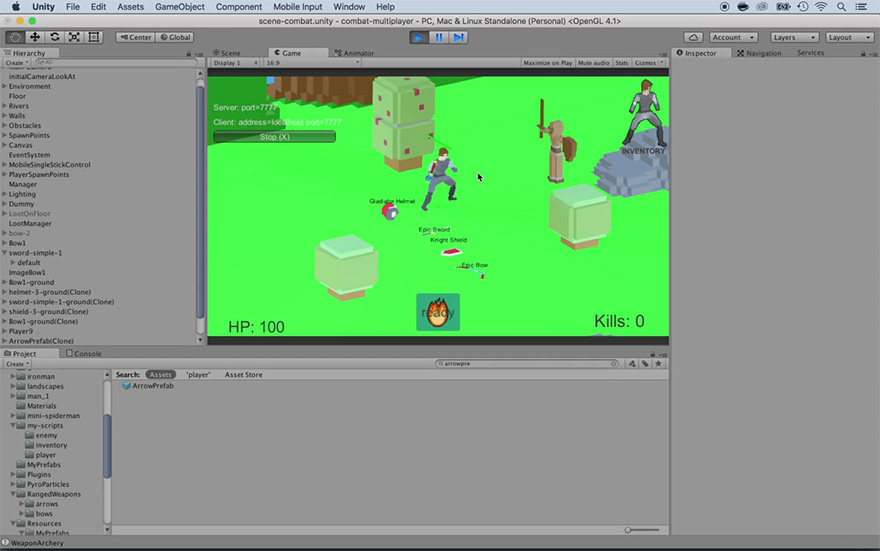Select the Hand tool in Unity toolbar

tap(15, 37)
